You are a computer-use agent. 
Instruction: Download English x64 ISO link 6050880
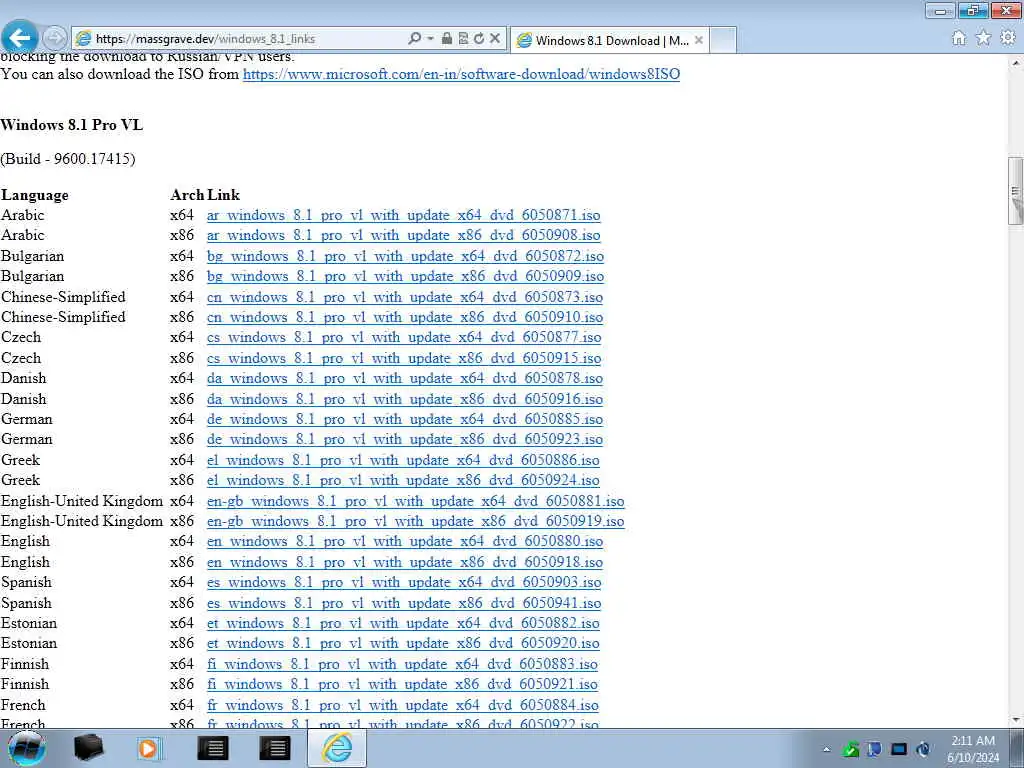point(405,541)
